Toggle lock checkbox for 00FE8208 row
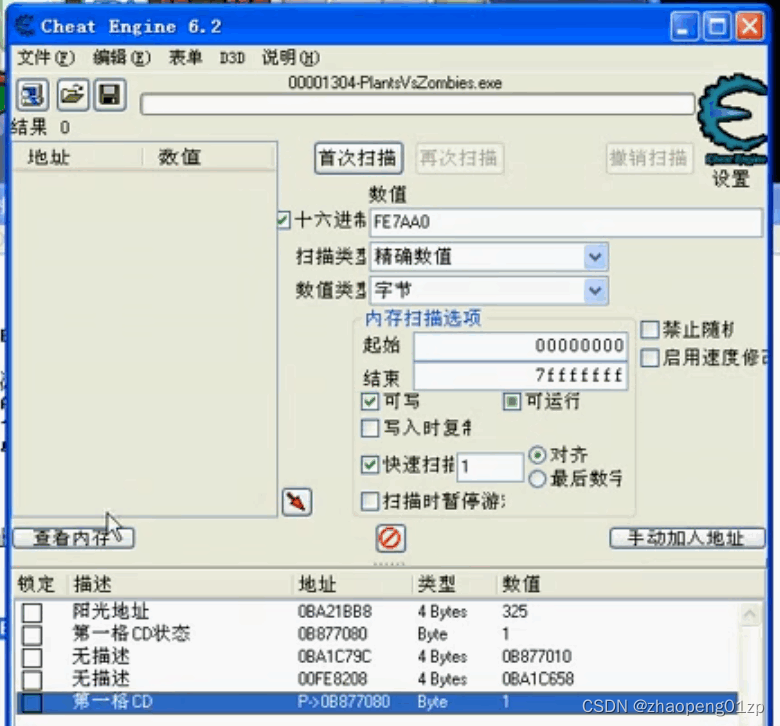780x726 pixels. pyautogui.click(x=32, y=679)
